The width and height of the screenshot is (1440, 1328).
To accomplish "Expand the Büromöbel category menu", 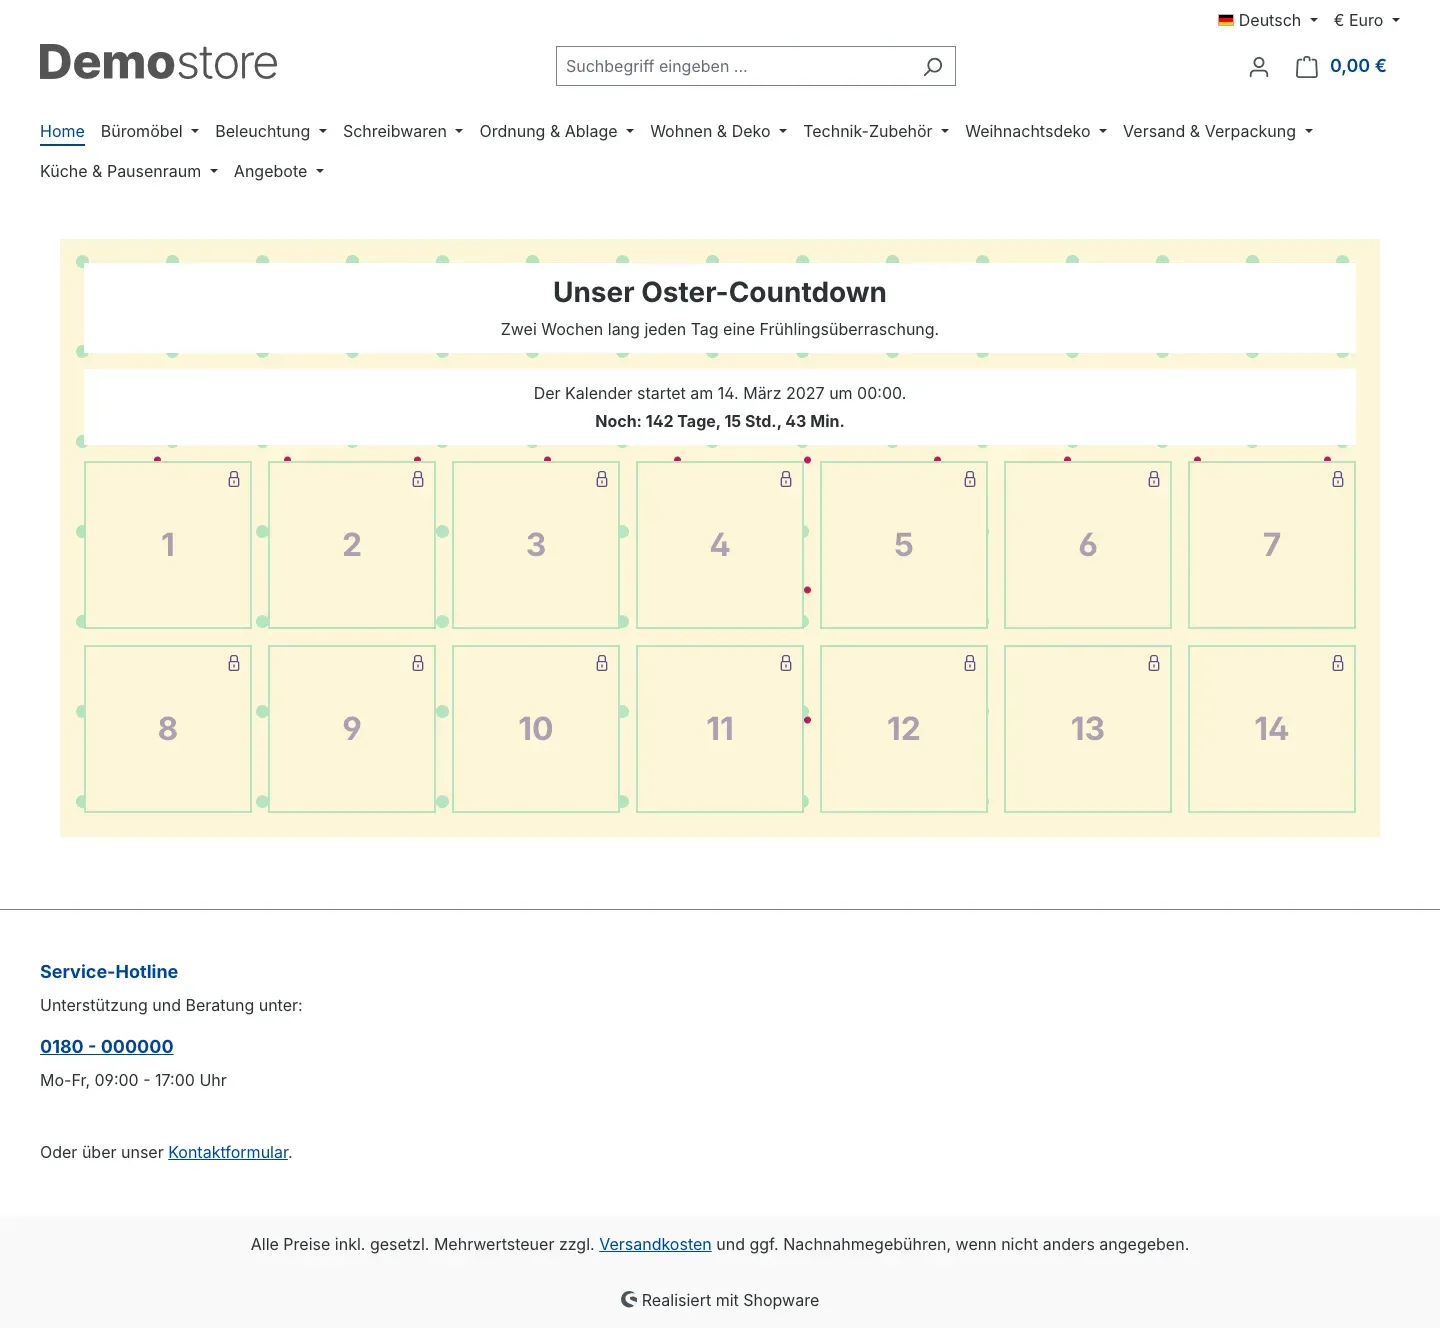I will coord(150,131).
